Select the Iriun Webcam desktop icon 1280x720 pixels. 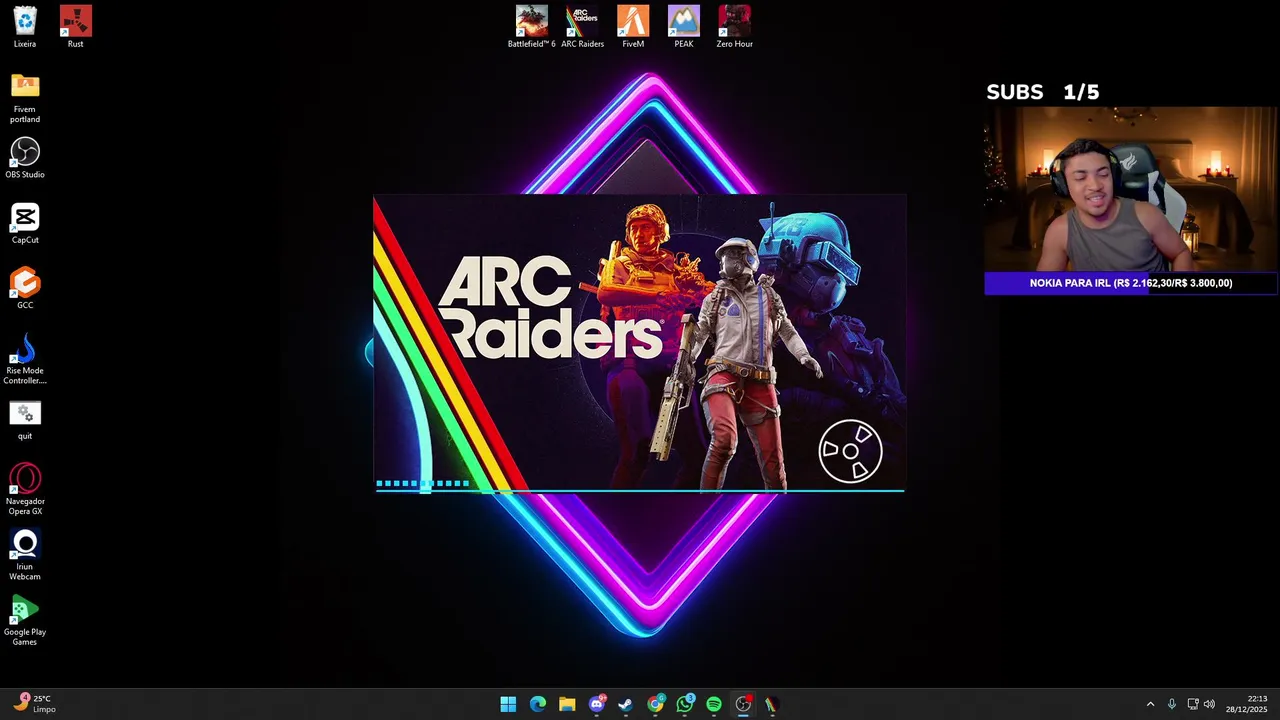25,555
